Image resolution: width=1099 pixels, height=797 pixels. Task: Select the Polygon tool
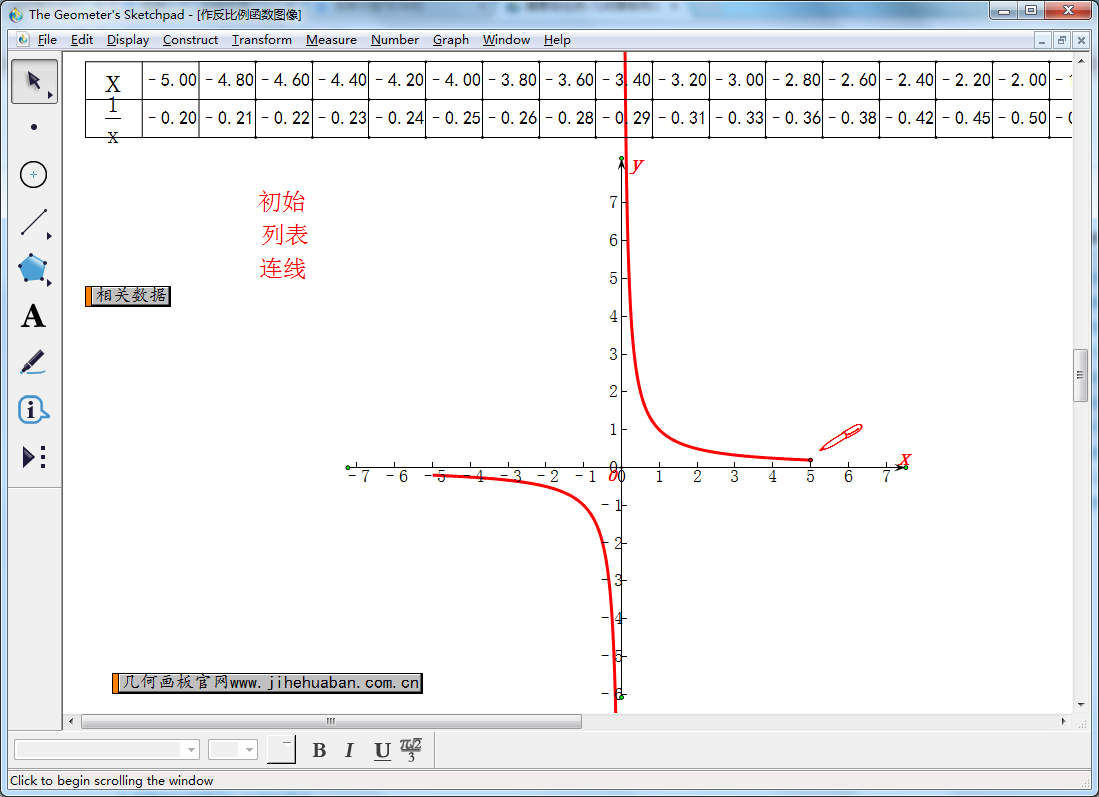pyautogui.click(x=34, y=268)
